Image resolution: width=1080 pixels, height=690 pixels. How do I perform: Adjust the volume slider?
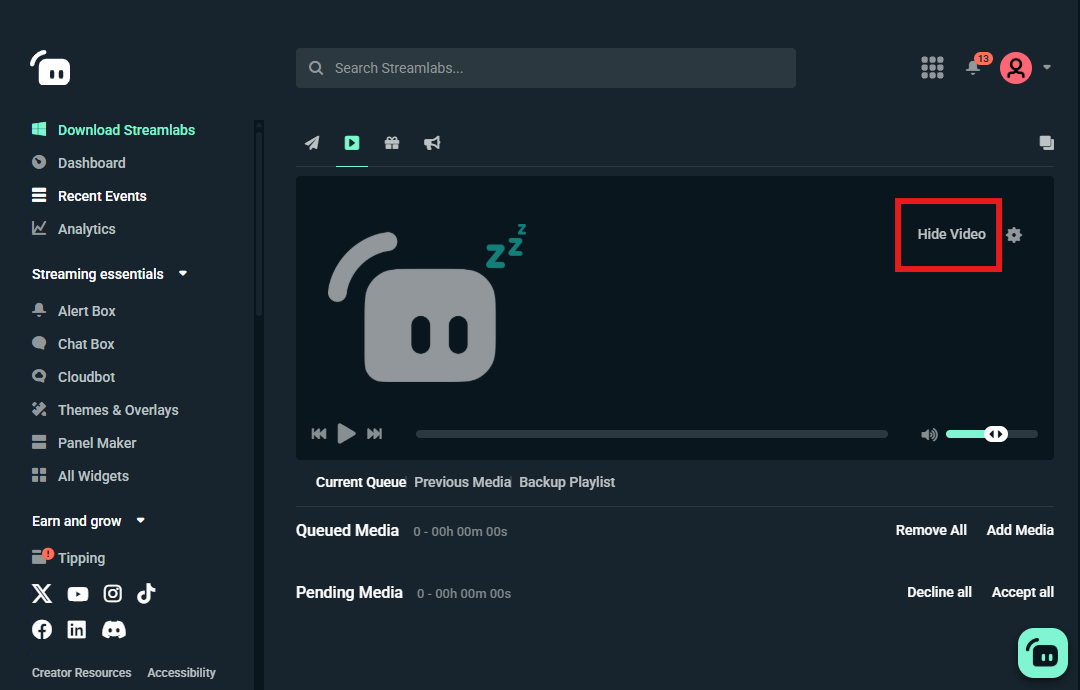(997, 433)
